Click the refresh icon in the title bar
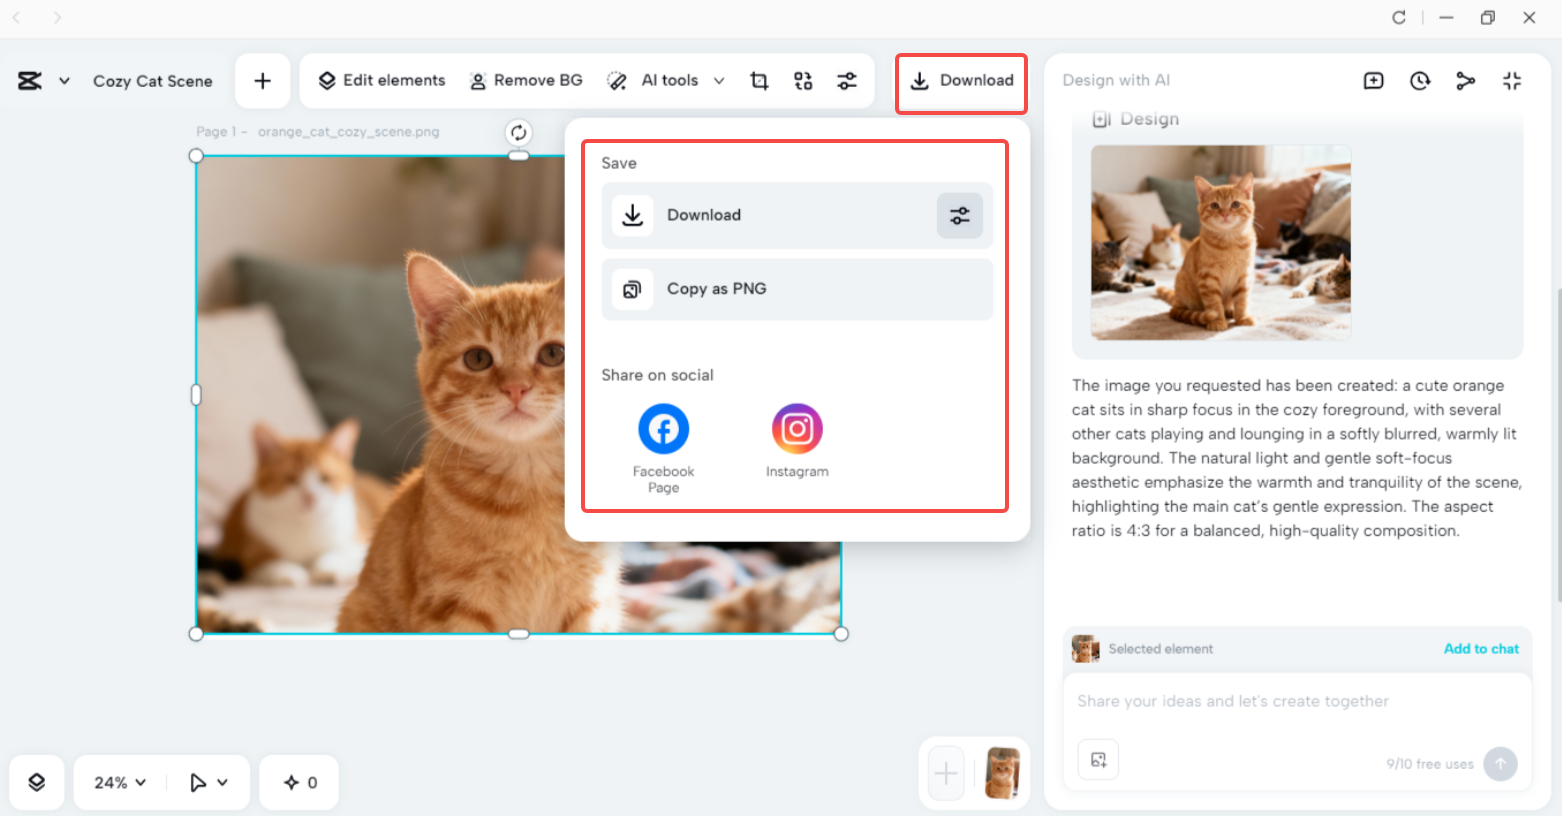 (x=1399, y=18)
